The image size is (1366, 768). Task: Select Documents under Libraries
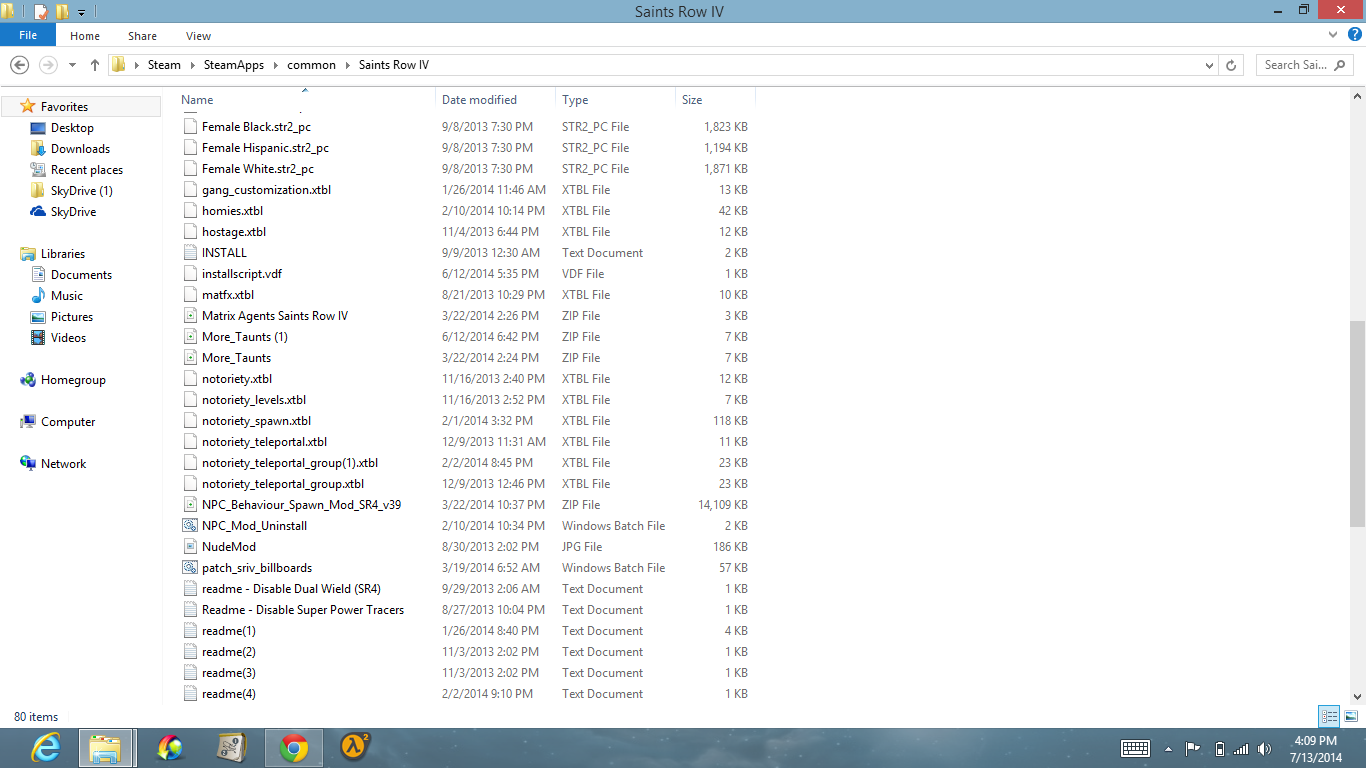click(x=81, y=275)
